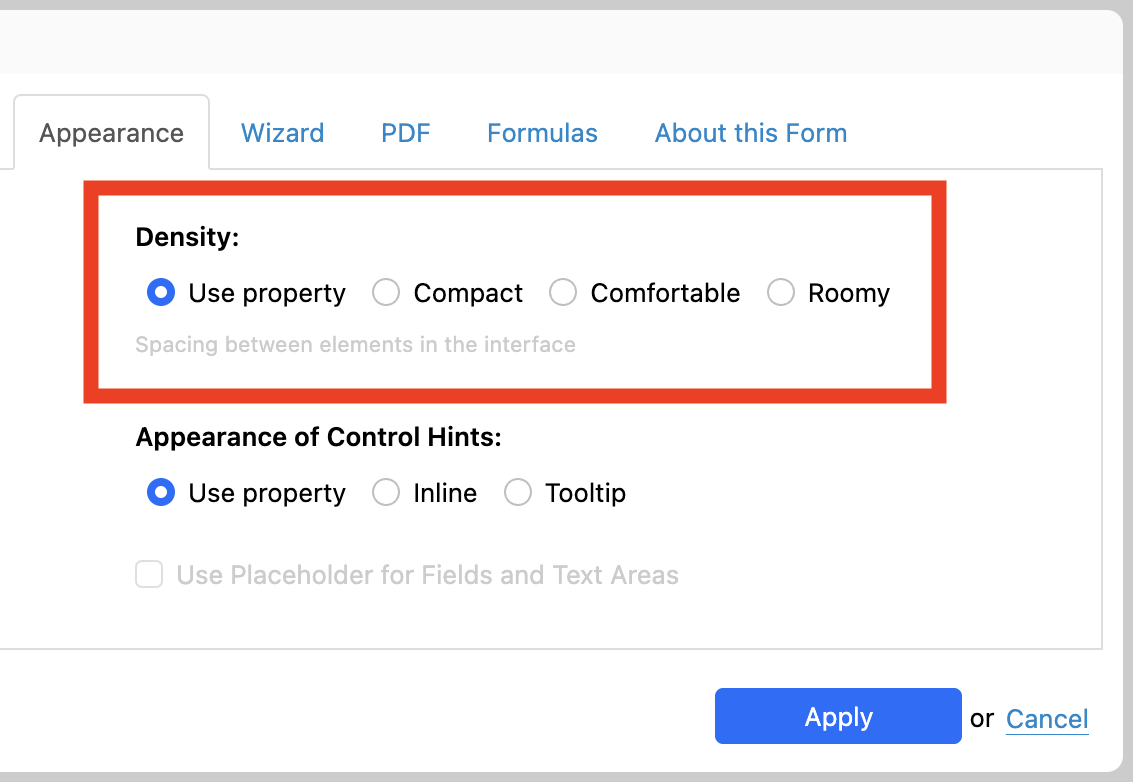Open the PDF tab

click(x=405, y=133)
